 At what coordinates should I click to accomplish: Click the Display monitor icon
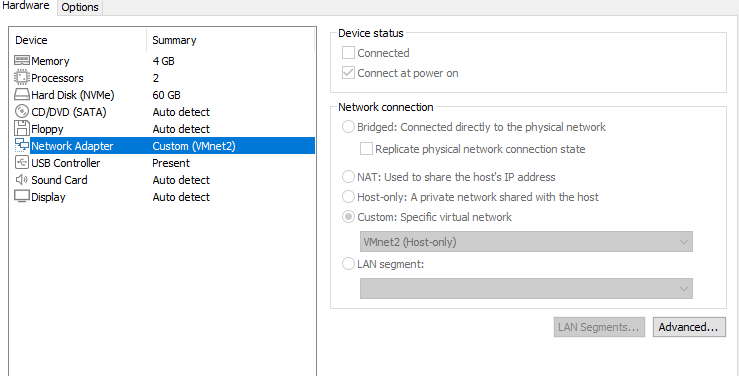22,196
